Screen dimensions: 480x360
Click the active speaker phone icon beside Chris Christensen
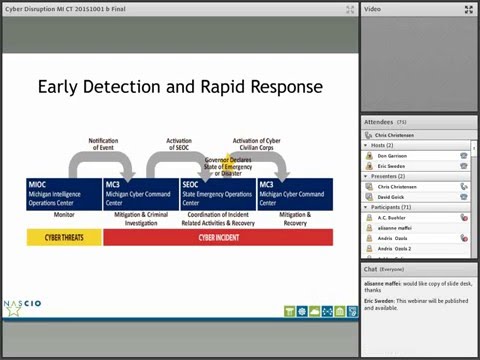coord(368,135)
